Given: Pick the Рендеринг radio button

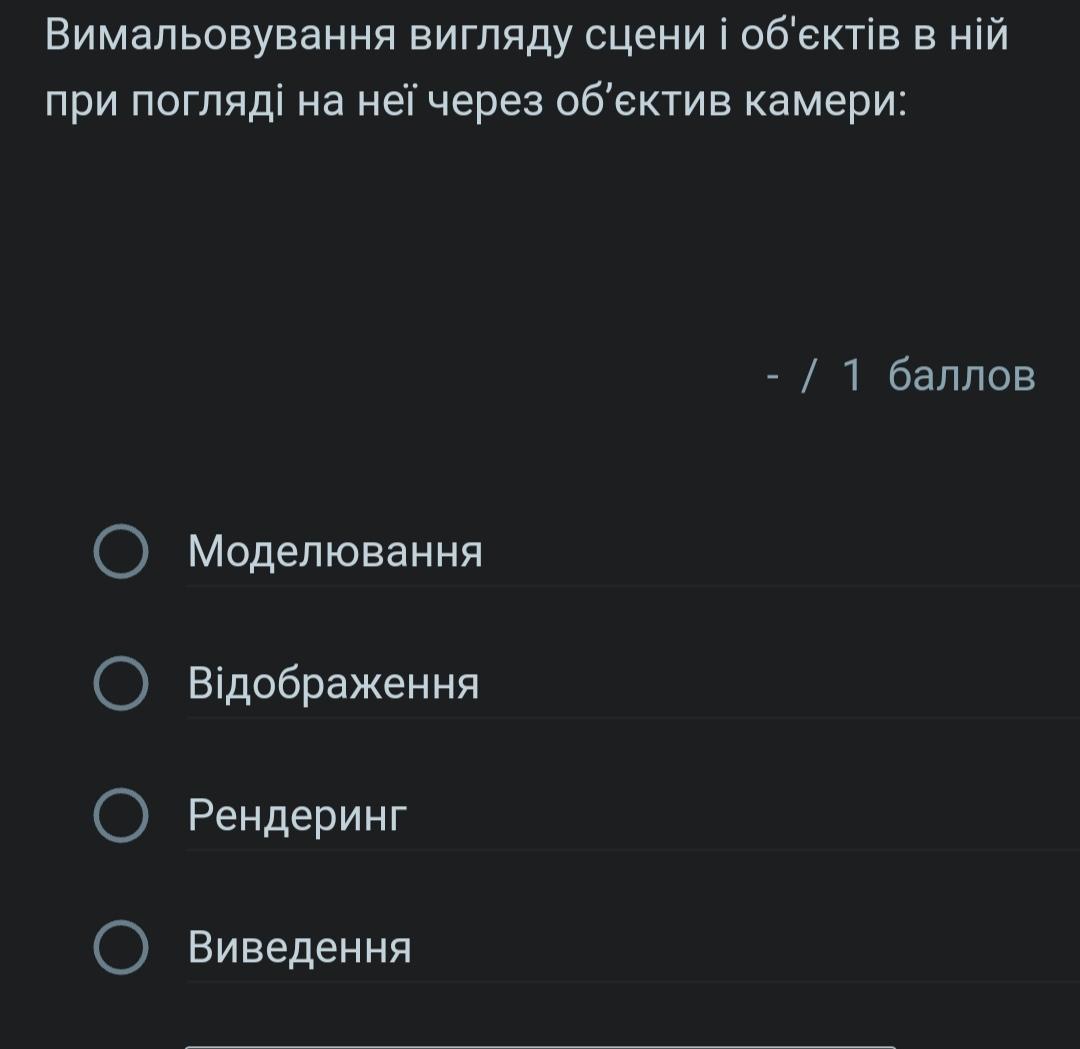Looking at the screenshot, I should [x=121, y=816].
